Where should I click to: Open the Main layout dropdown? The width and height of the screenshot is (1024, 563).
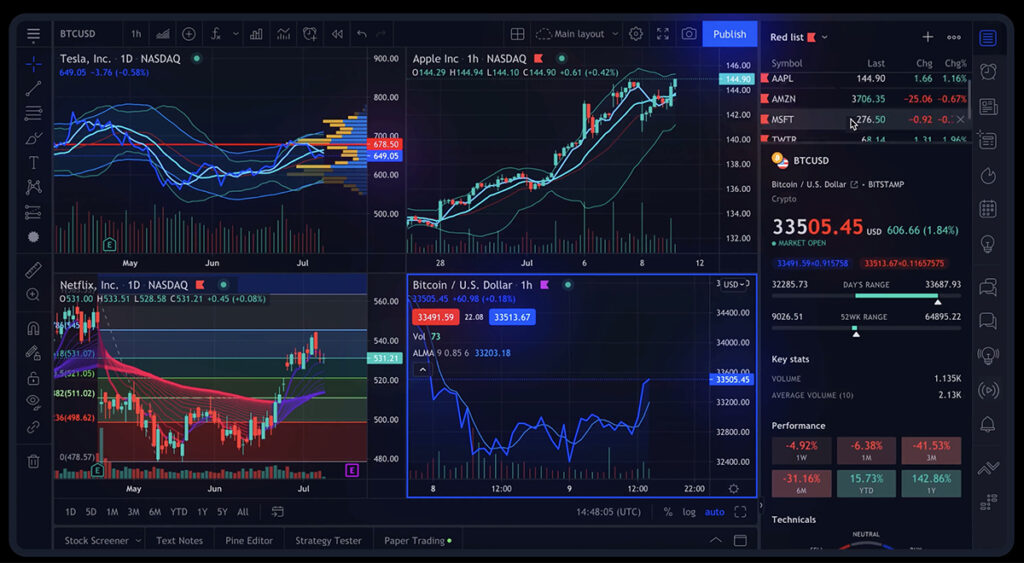[x=577, y=34]
